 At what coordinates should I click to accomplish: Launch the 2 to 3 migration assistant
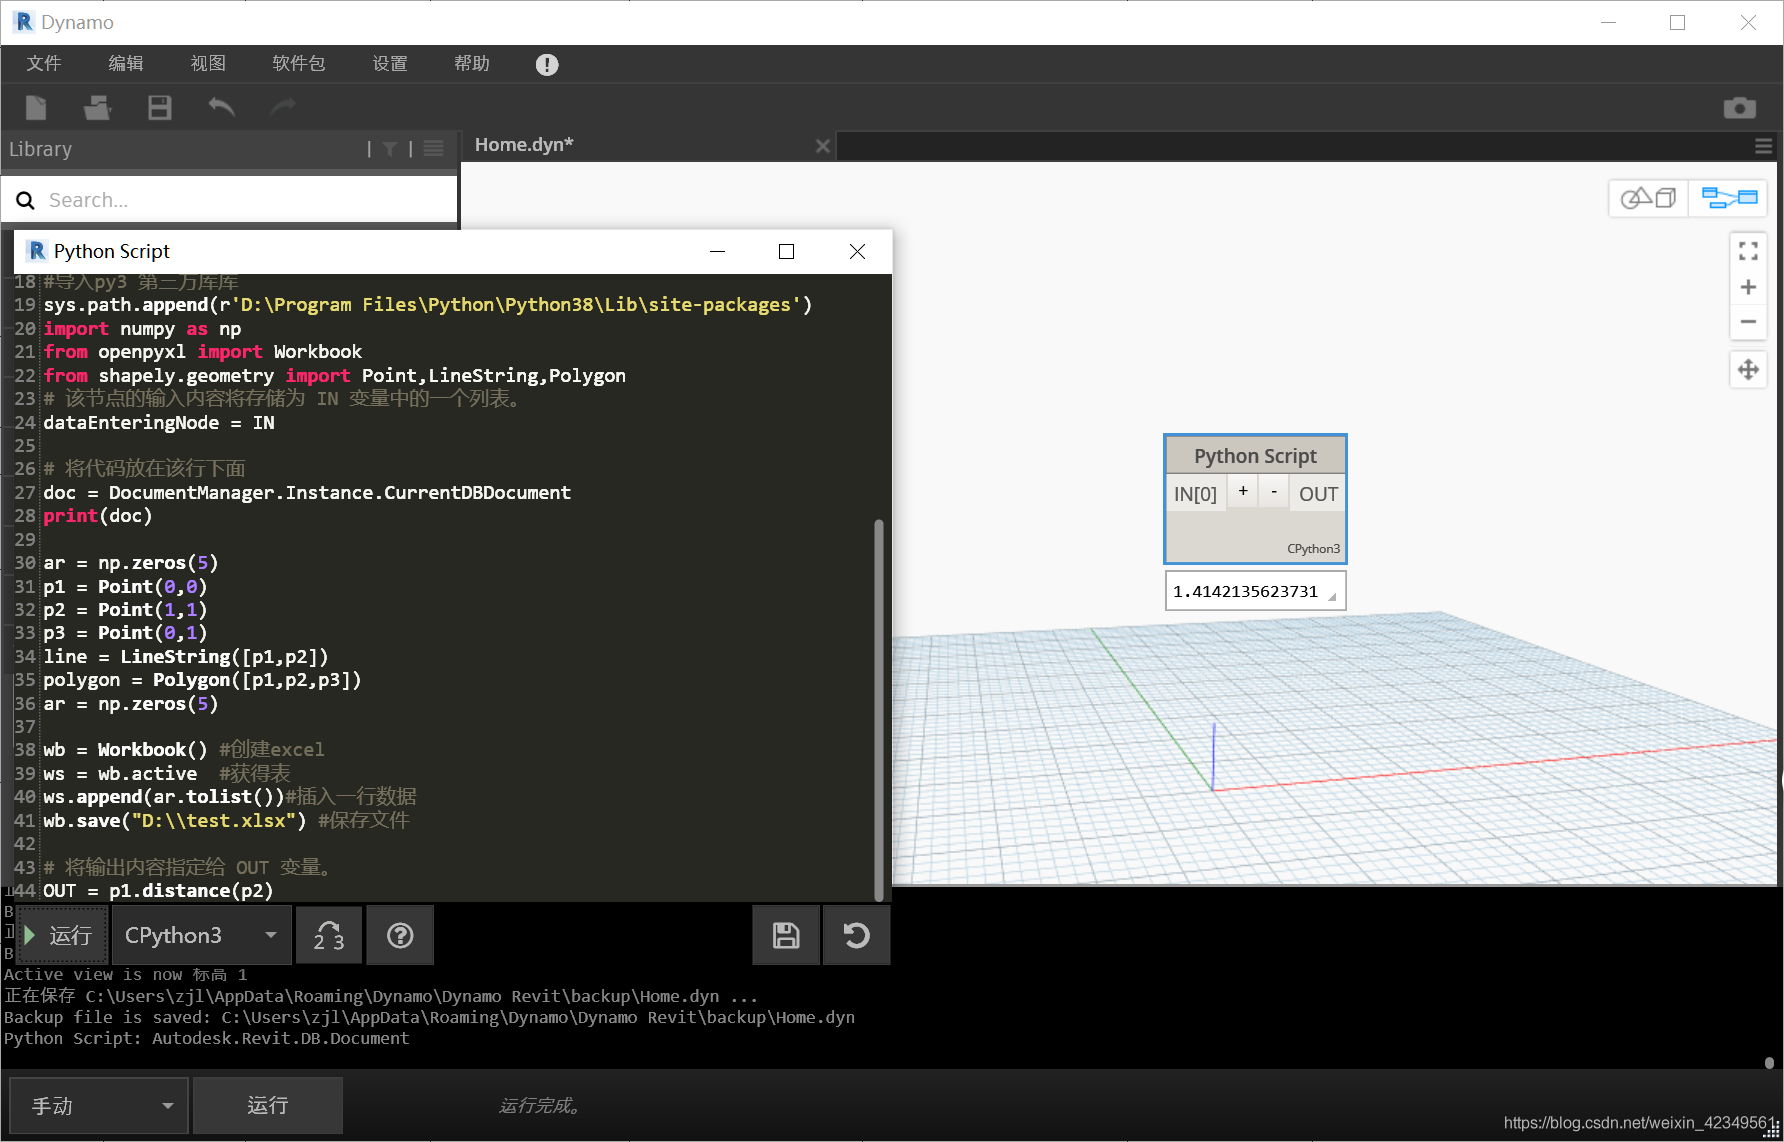pos(329,935)
